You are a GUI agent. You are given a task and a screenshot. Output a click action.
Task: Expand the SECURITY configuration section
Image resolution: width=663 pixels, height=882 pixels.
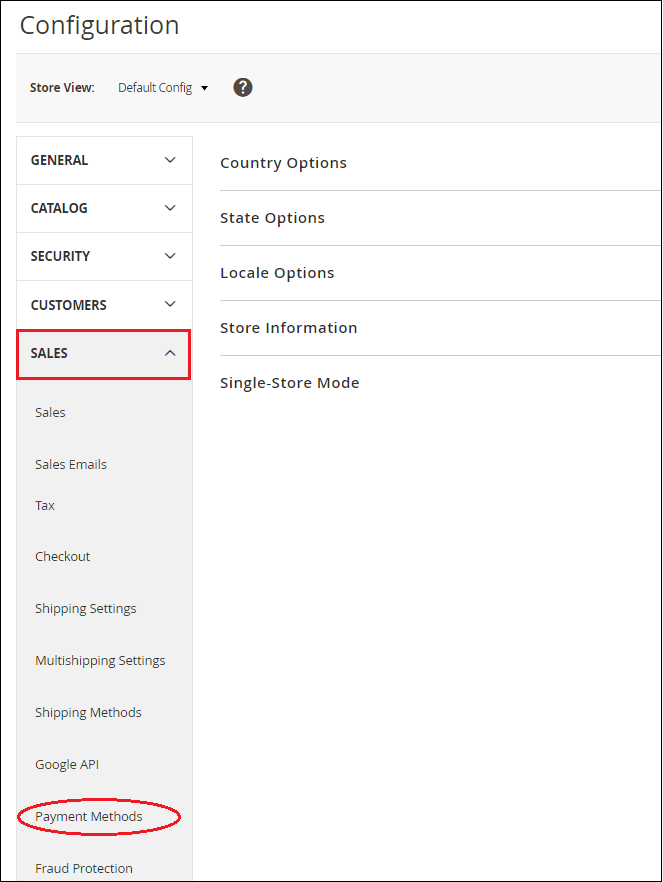pos(104,256)
